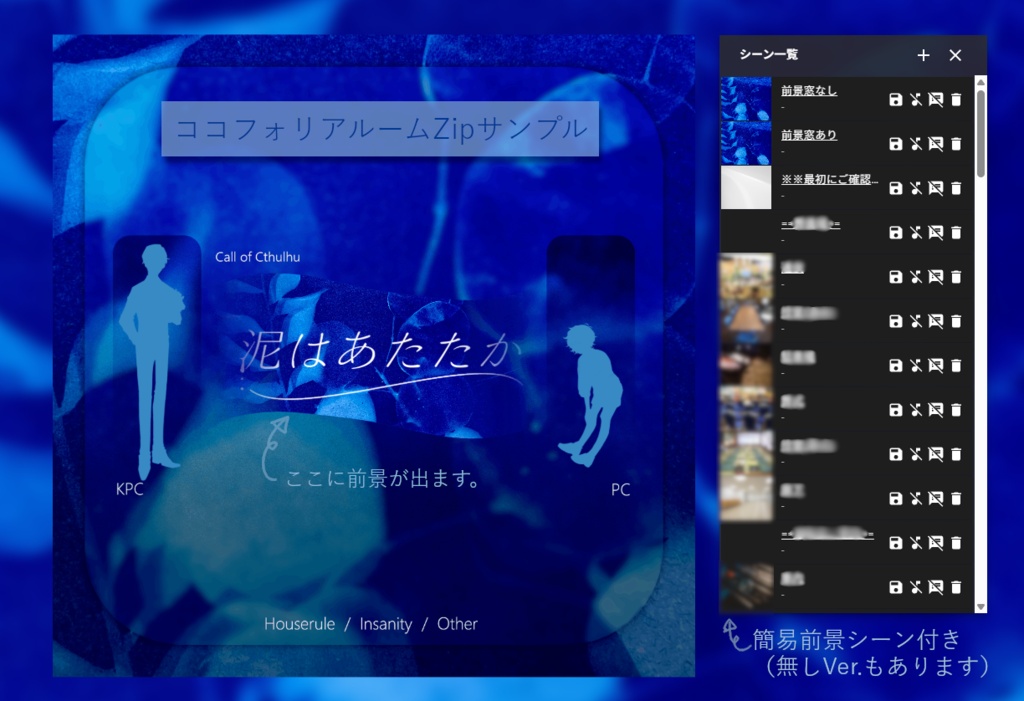Click text-off icon in 前景窓あり row

click(936, 144)
